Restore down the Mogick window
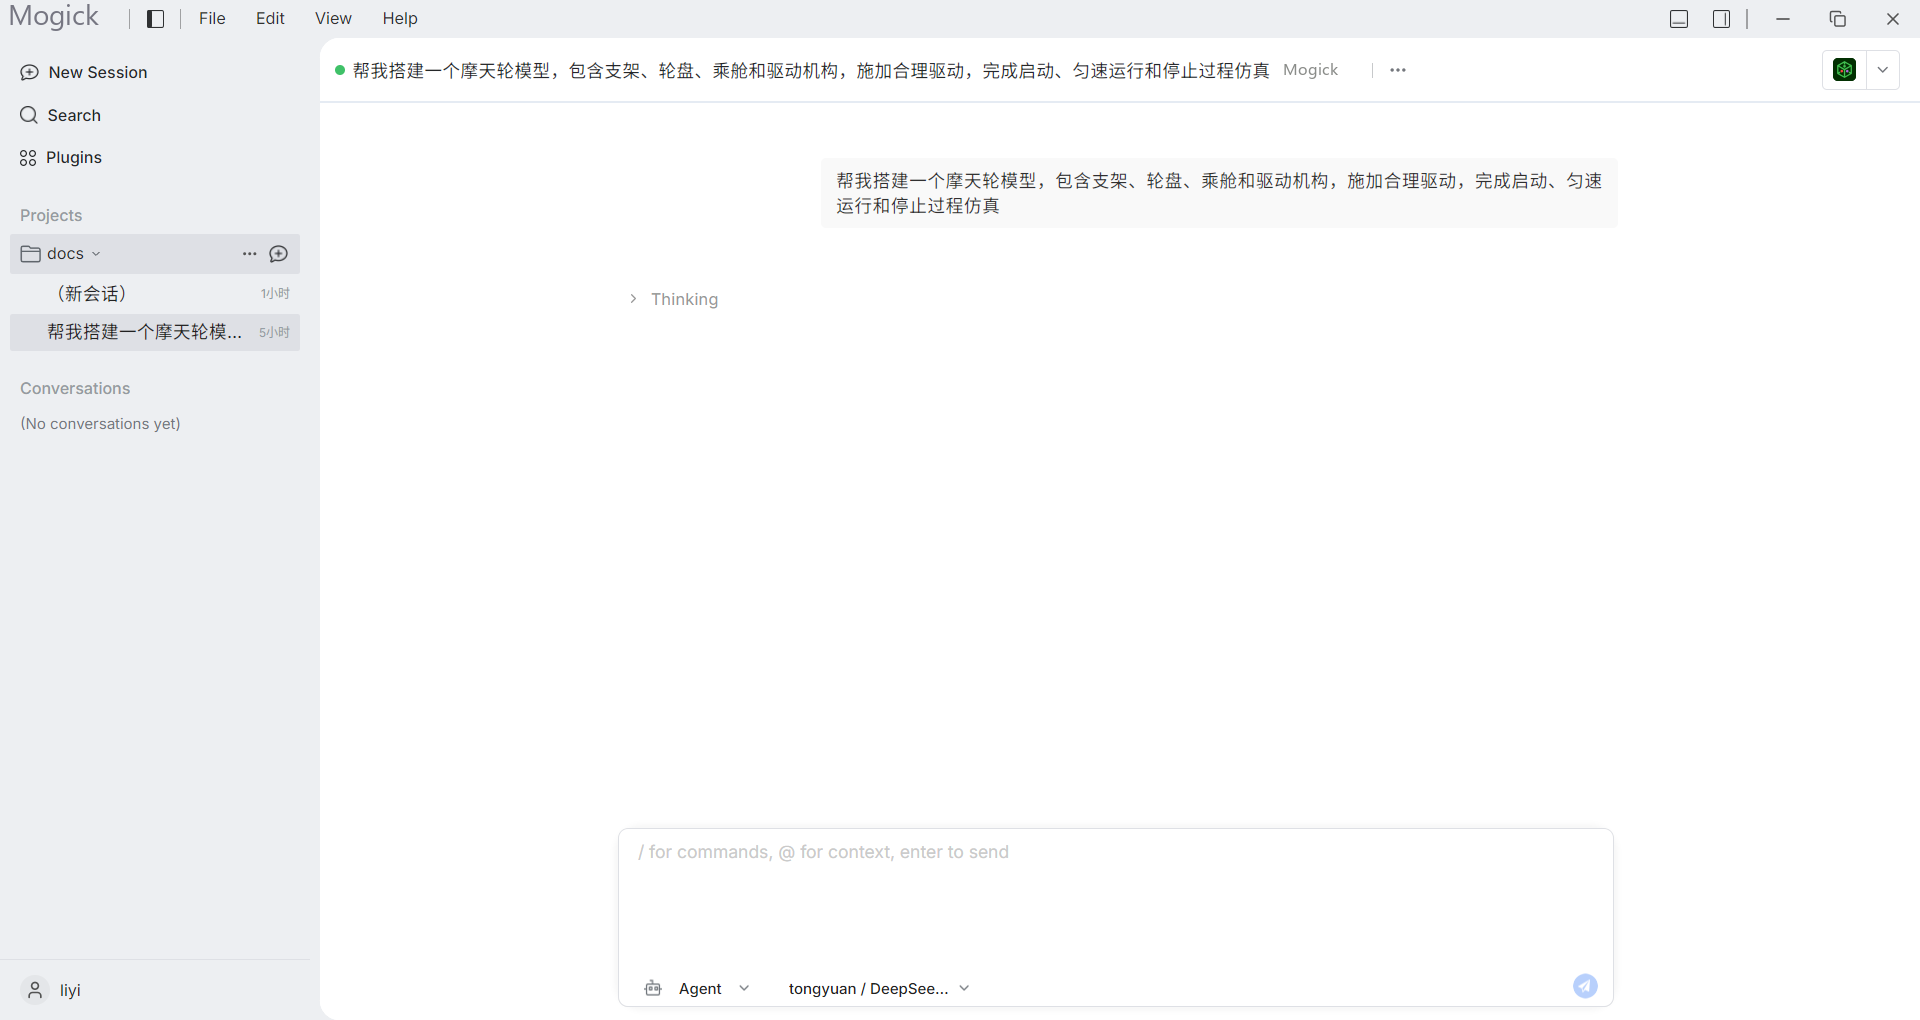 click(x=1838, y=19)
